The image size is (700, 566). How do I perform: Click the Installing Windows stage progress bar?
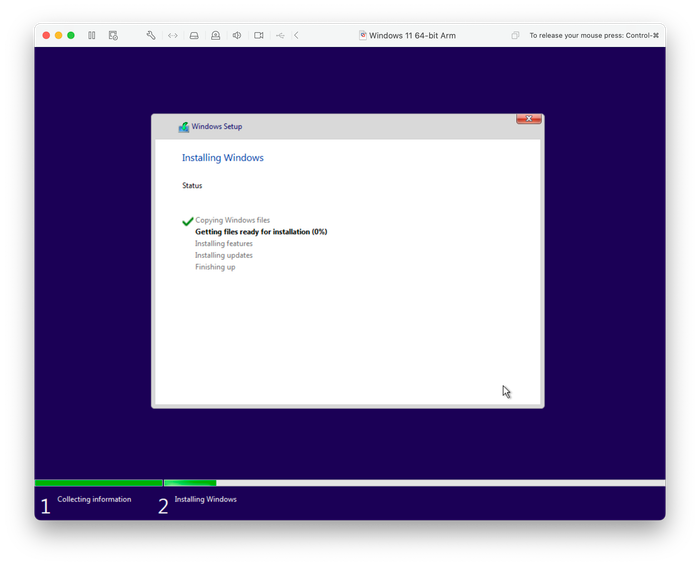(x=414, y=483)
